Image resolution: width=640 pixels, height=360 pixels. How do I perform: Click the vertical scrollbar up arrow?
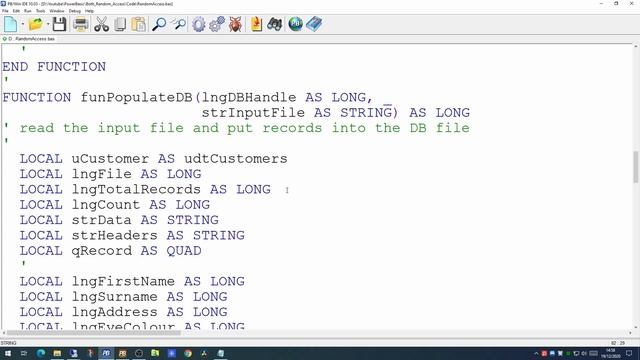(x=636, y=47)
